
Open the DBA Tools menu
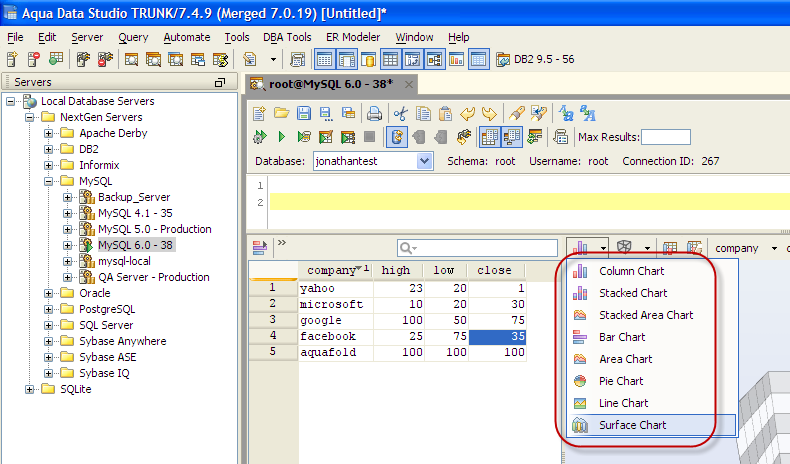pyautogui.click(x=287, y=37)
